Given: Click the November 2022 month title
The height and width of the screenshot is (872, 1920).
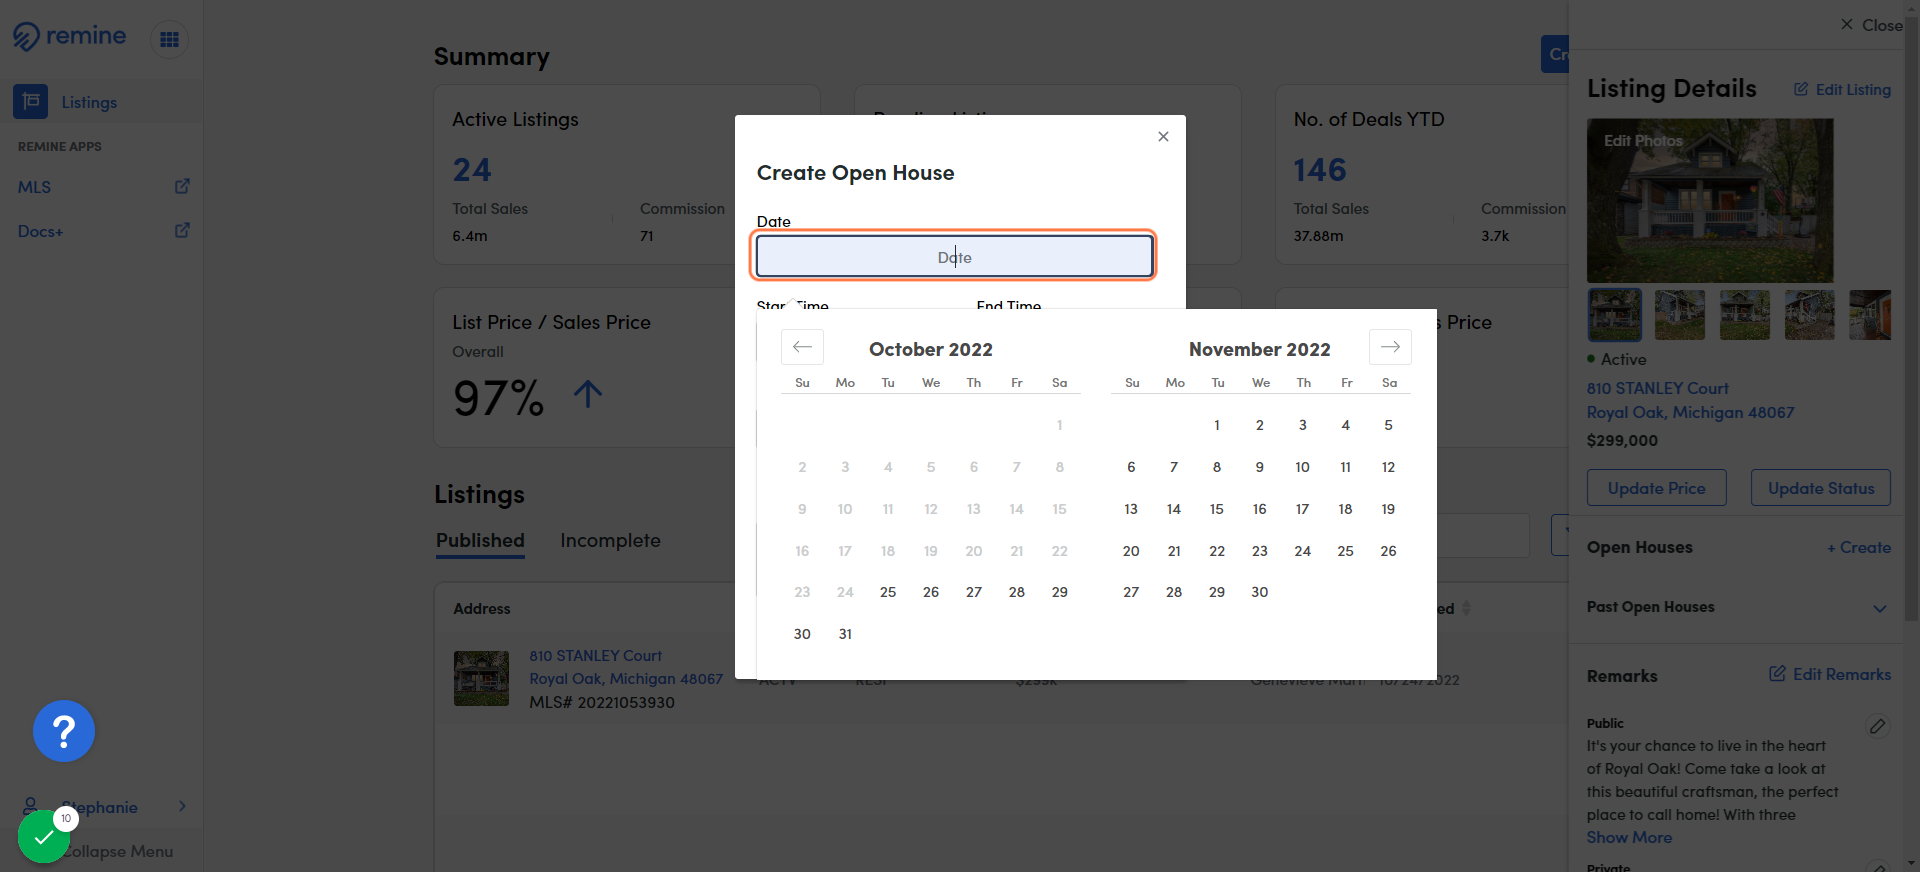Looking at the screenshot, I should pyautogui.click(x=1260, y=349).
